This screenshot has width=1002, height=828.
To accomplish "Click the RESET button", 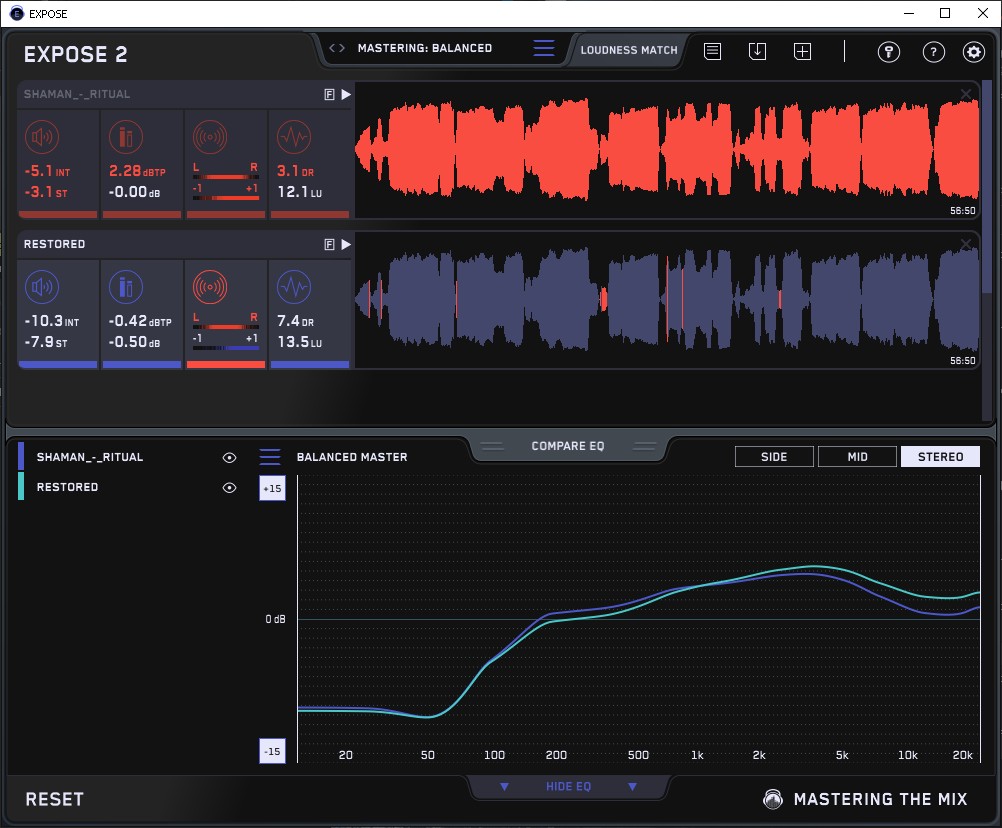I will (54, 799).
